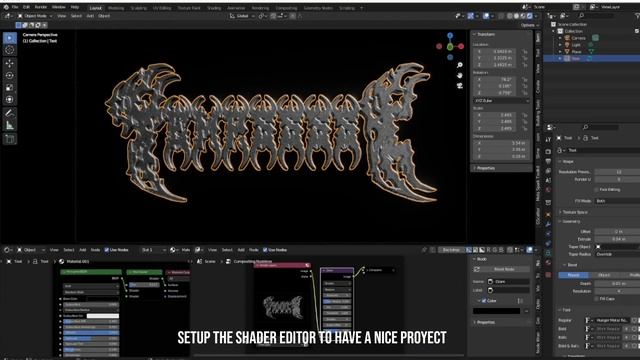Viewport: 640px width, 360px height.
Task: Open the Window menu
Action: [59, 7]
